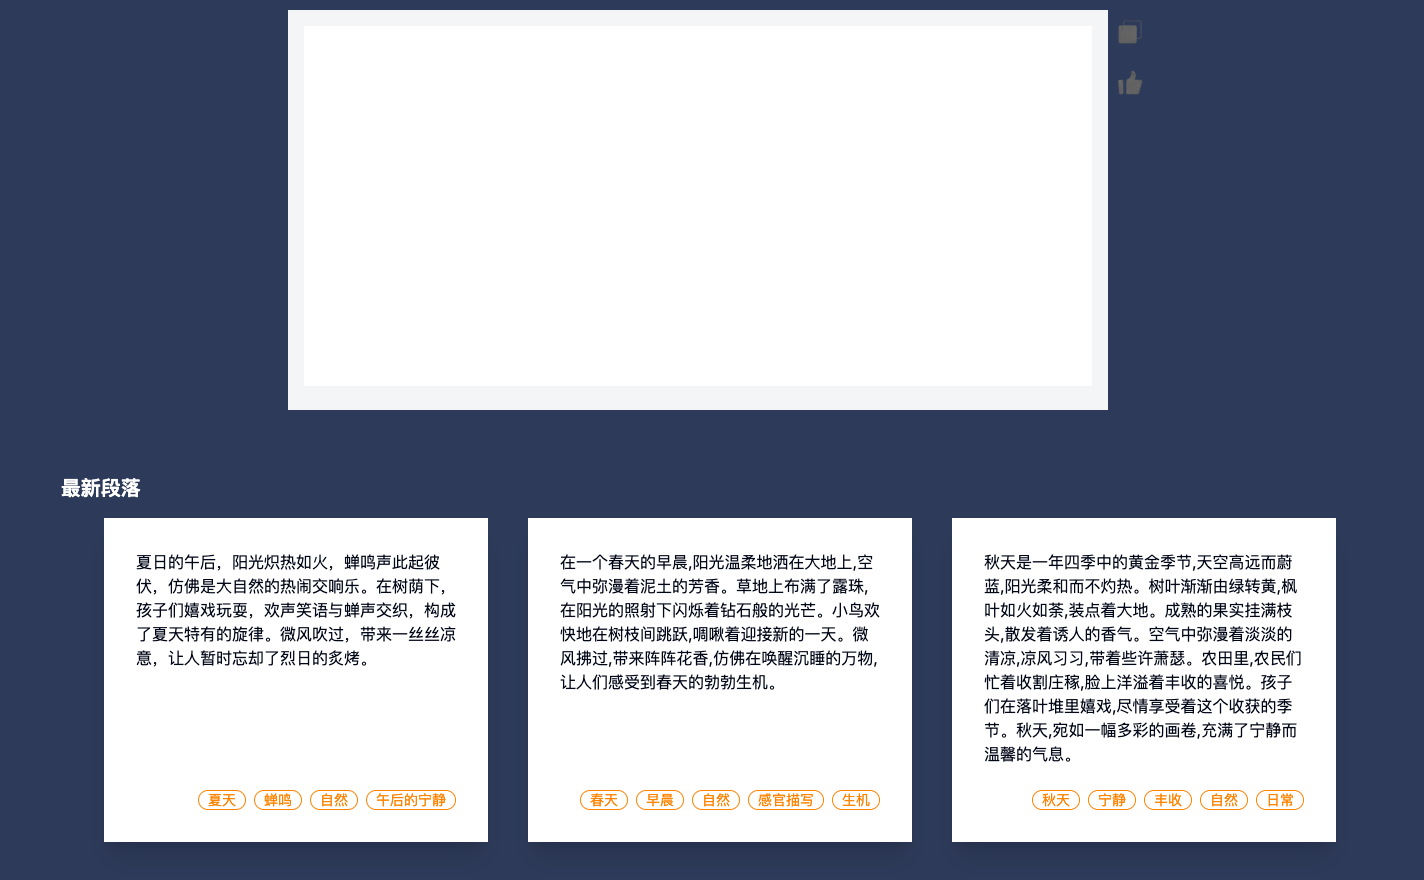1424x880 pixels.
Task: Click the thumbs-up like icon
Action: coord(1129,84)
